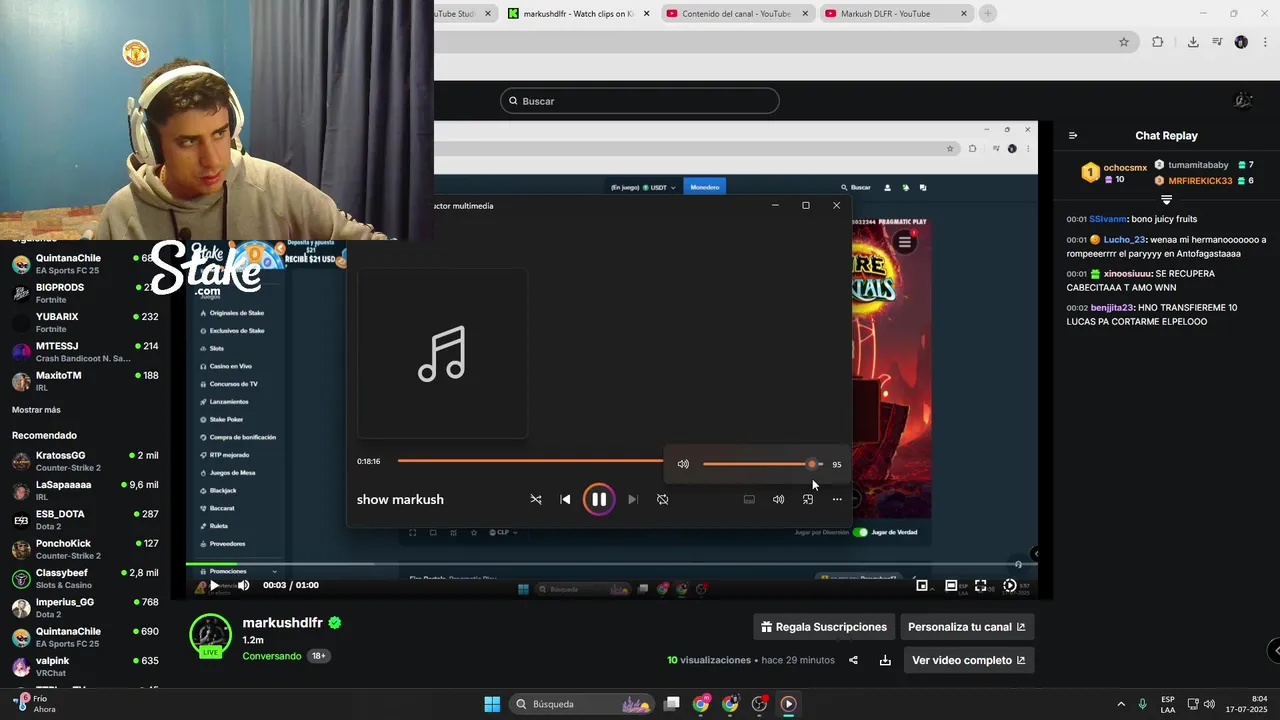Viewport: 1280px width, 720px height.
Task: Open the KratossGG channel in sidebar
Action: 85,461
